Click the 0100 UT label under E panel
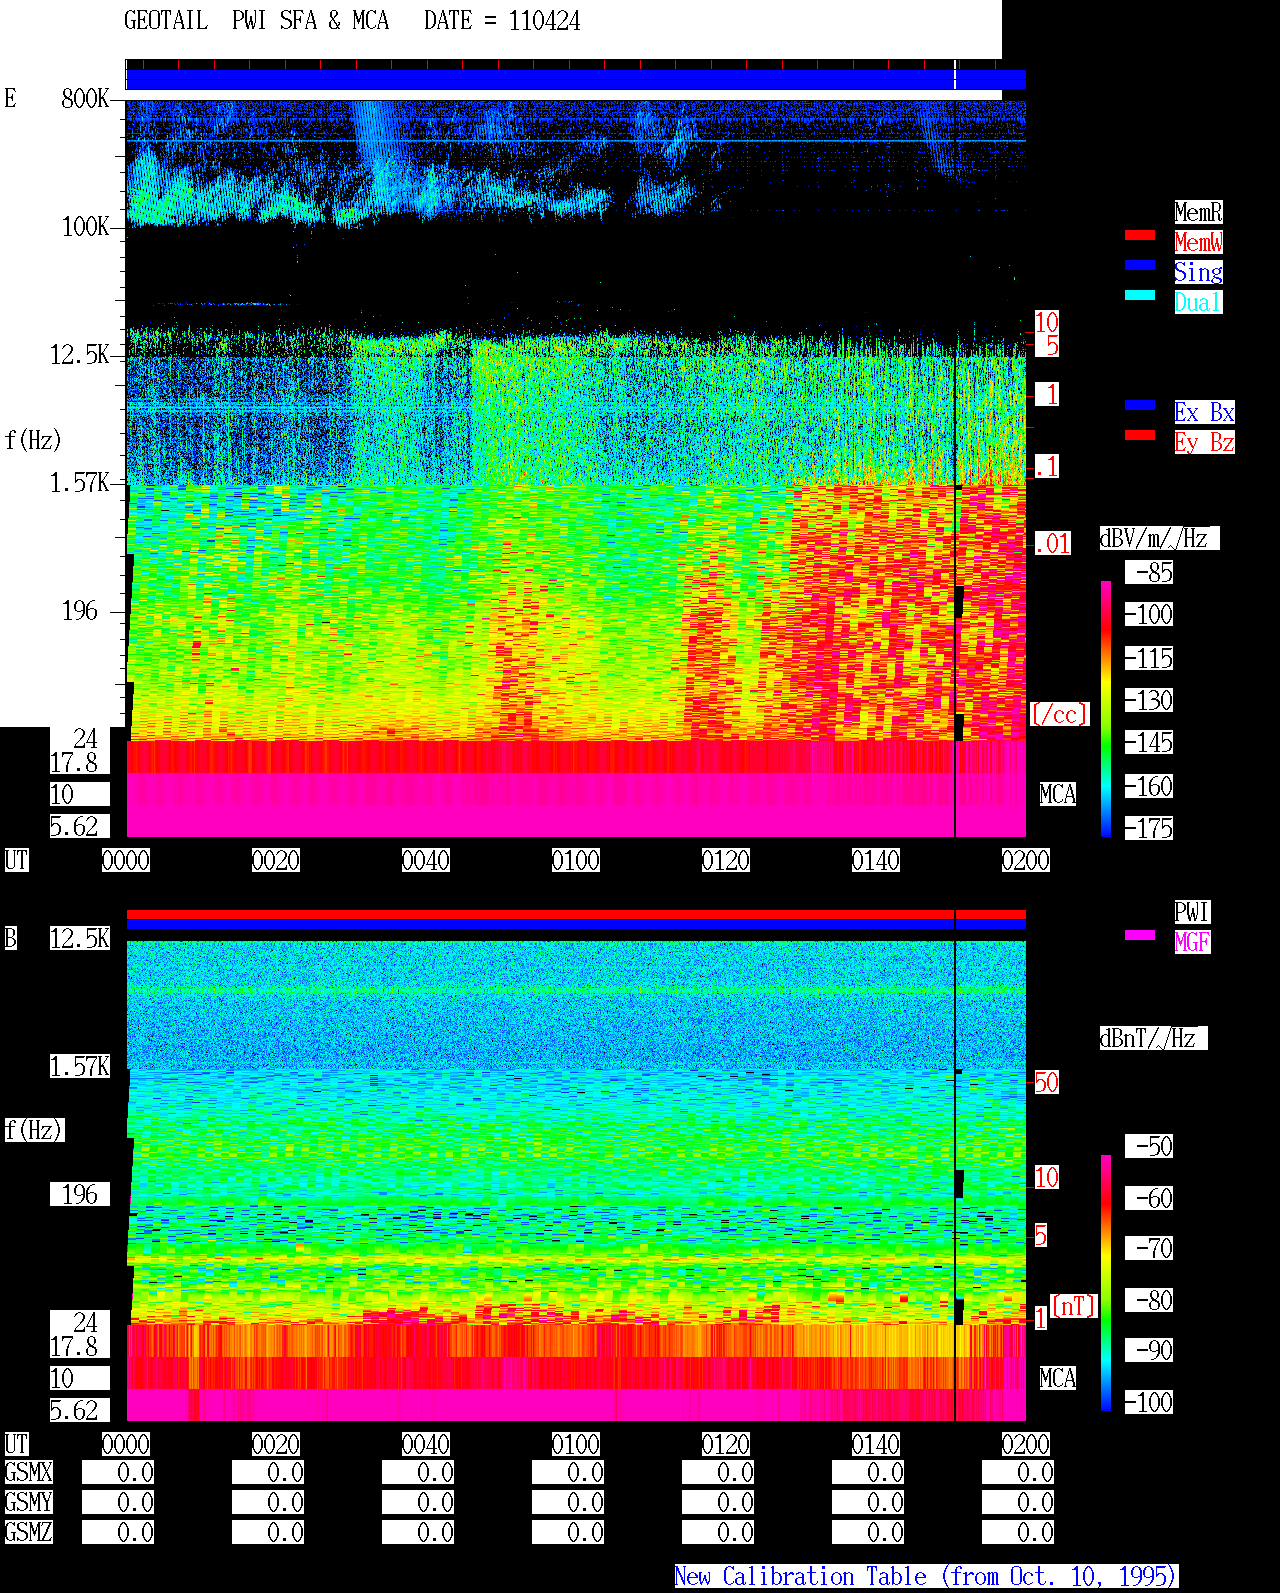 (x=576, y=860)
